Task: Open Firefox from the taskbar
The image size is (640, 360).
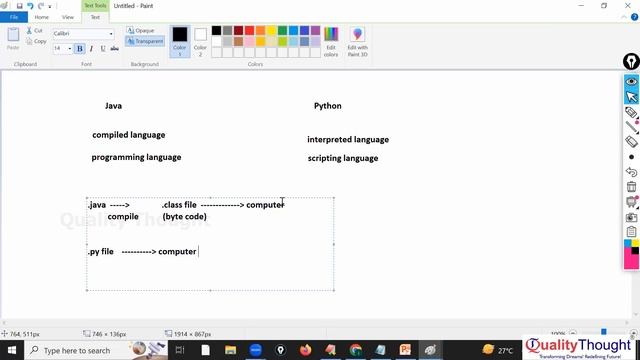Action: pyautogui.click(x=305, y=350)
